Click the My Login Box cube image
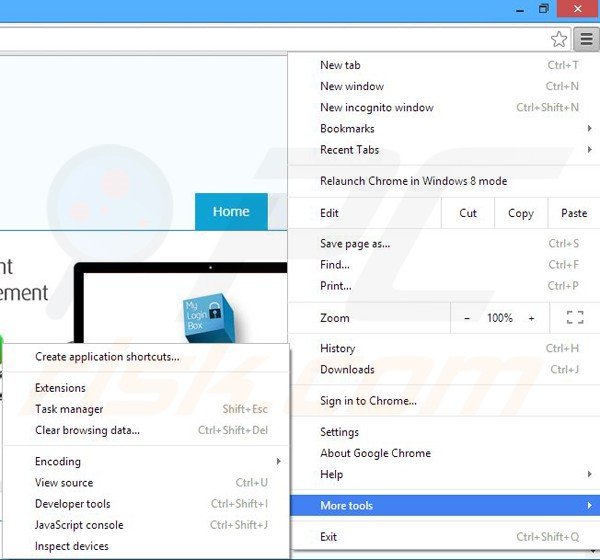This screenshot has height=560, width=600. point(211,318)
